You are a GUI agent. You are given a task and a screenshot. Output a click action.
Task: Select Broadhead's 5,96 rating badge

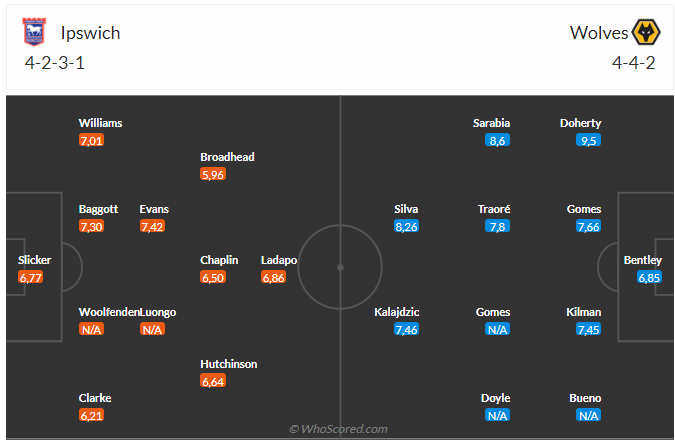pos(213,174)
